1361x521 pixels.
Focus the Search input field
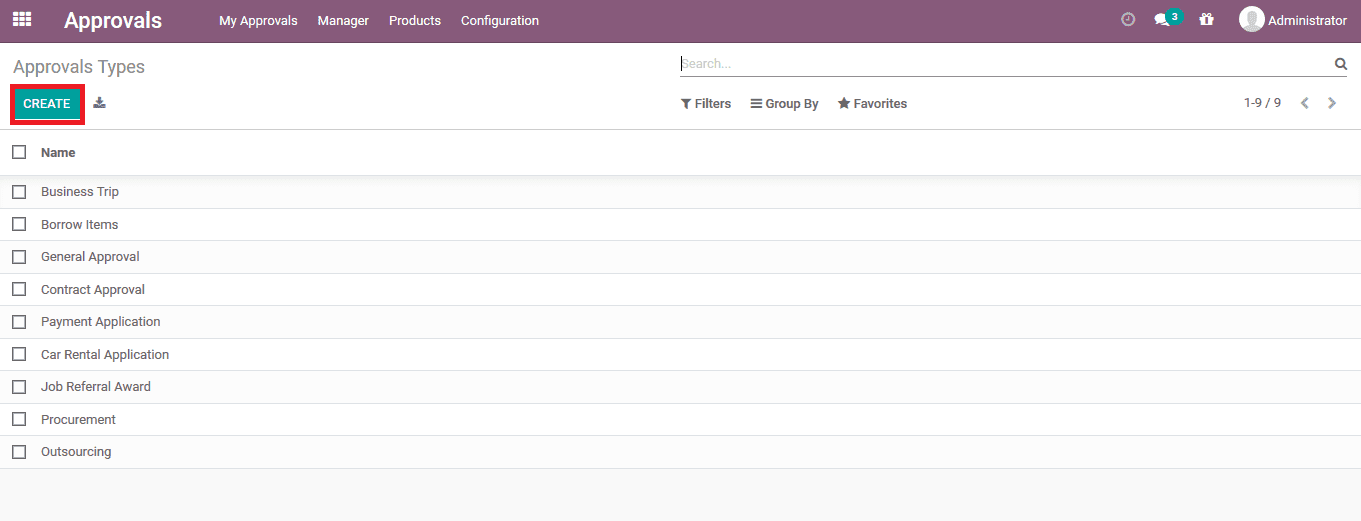(x=1004, y=64)
